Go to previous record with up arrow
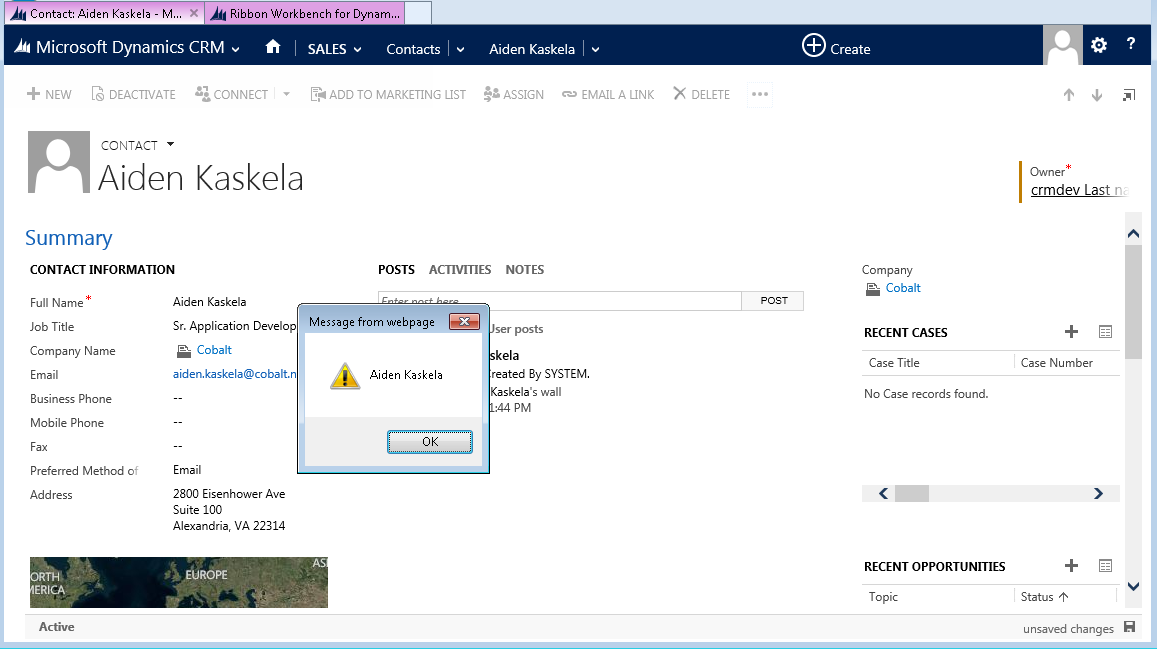This screenshot has height=649, width=1157. [1069, 95]
